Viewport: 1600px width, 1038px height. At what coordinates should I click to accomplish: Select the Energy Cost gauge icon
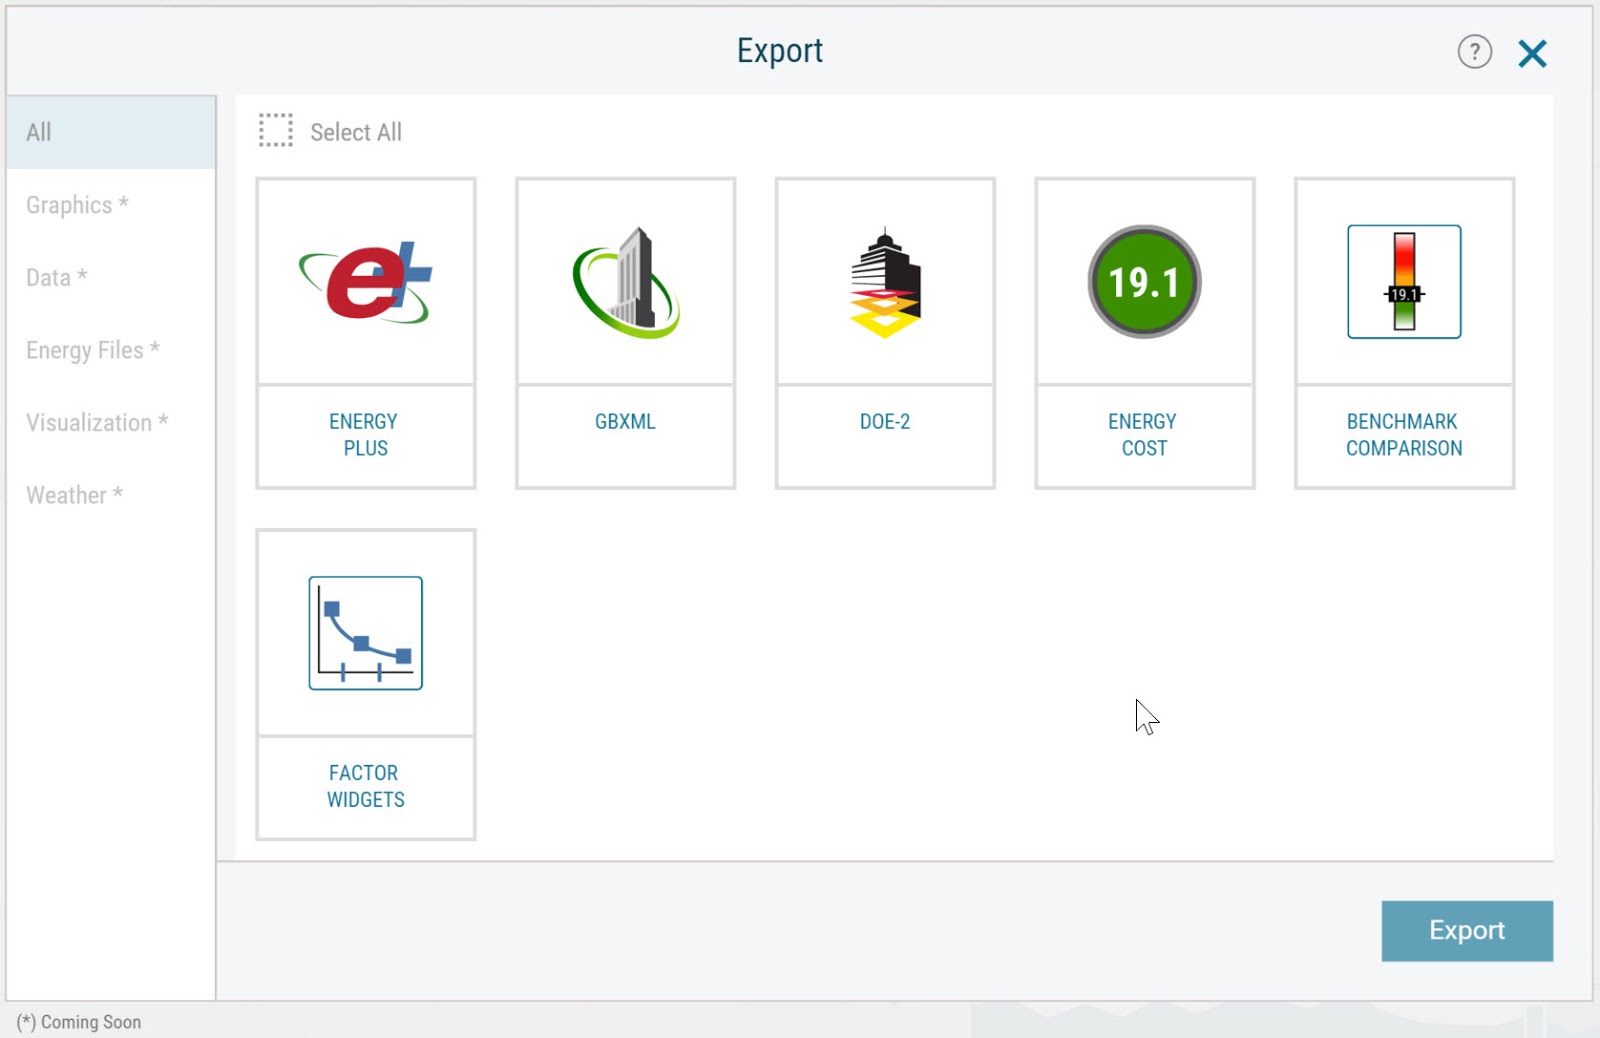coord(1143,281)
